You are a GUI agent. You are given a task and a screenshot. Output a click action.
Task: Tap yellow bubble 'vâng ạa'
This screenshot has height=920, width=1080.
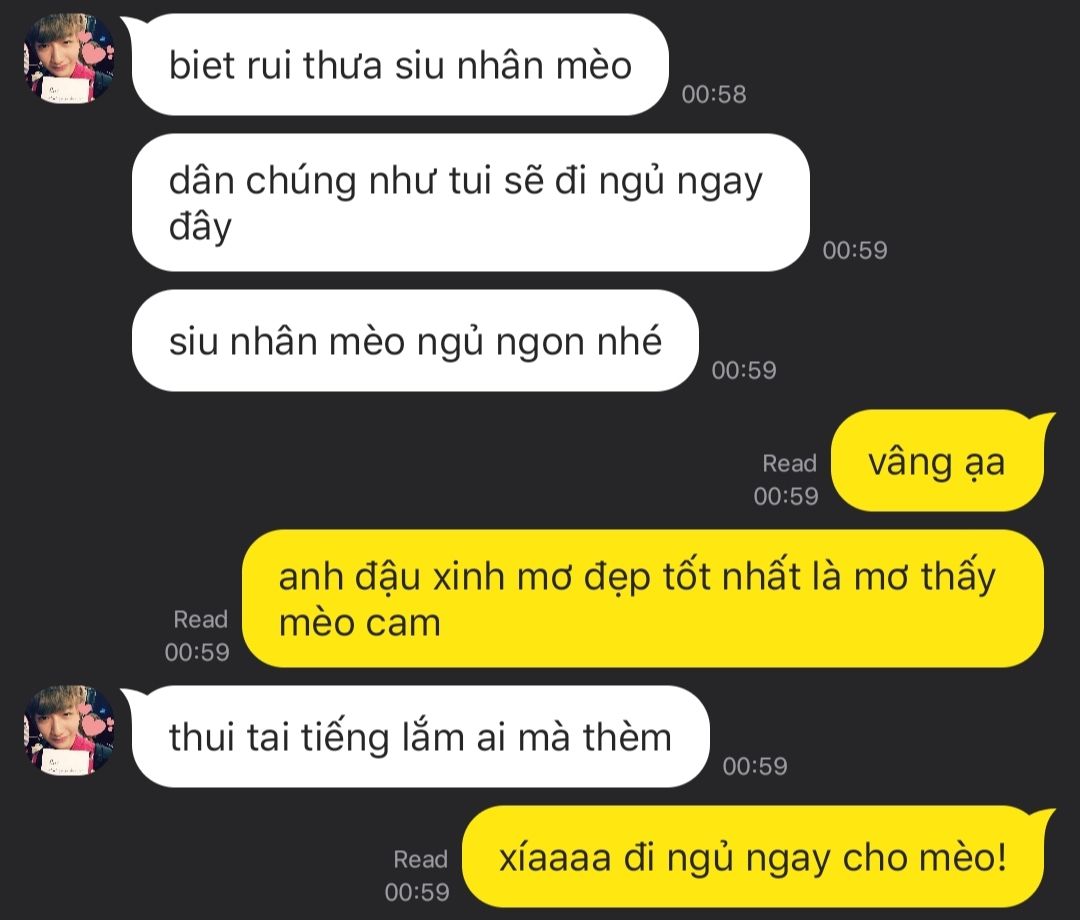pyautogui.click(x=937, y=461)
